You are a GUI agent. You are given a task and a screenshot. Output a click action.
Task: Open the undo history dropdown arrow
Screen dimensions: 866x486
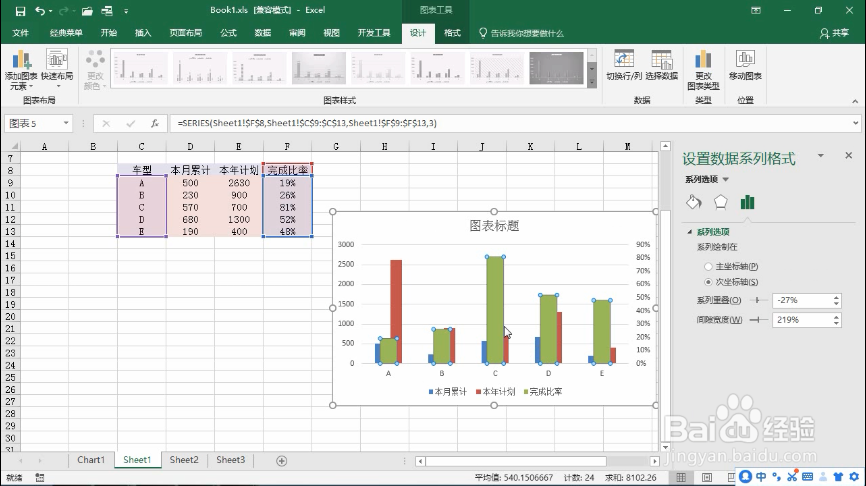click(50, 10)
